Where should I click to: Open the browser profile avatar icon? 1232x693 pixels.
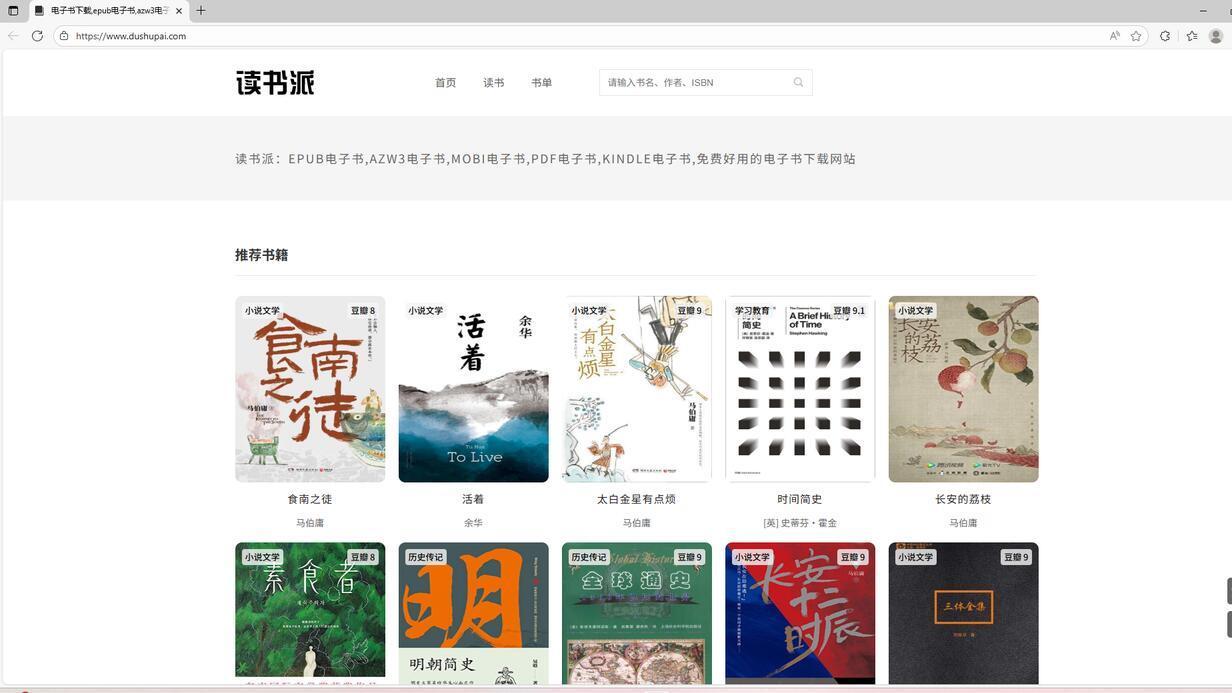coord(1216,36)
